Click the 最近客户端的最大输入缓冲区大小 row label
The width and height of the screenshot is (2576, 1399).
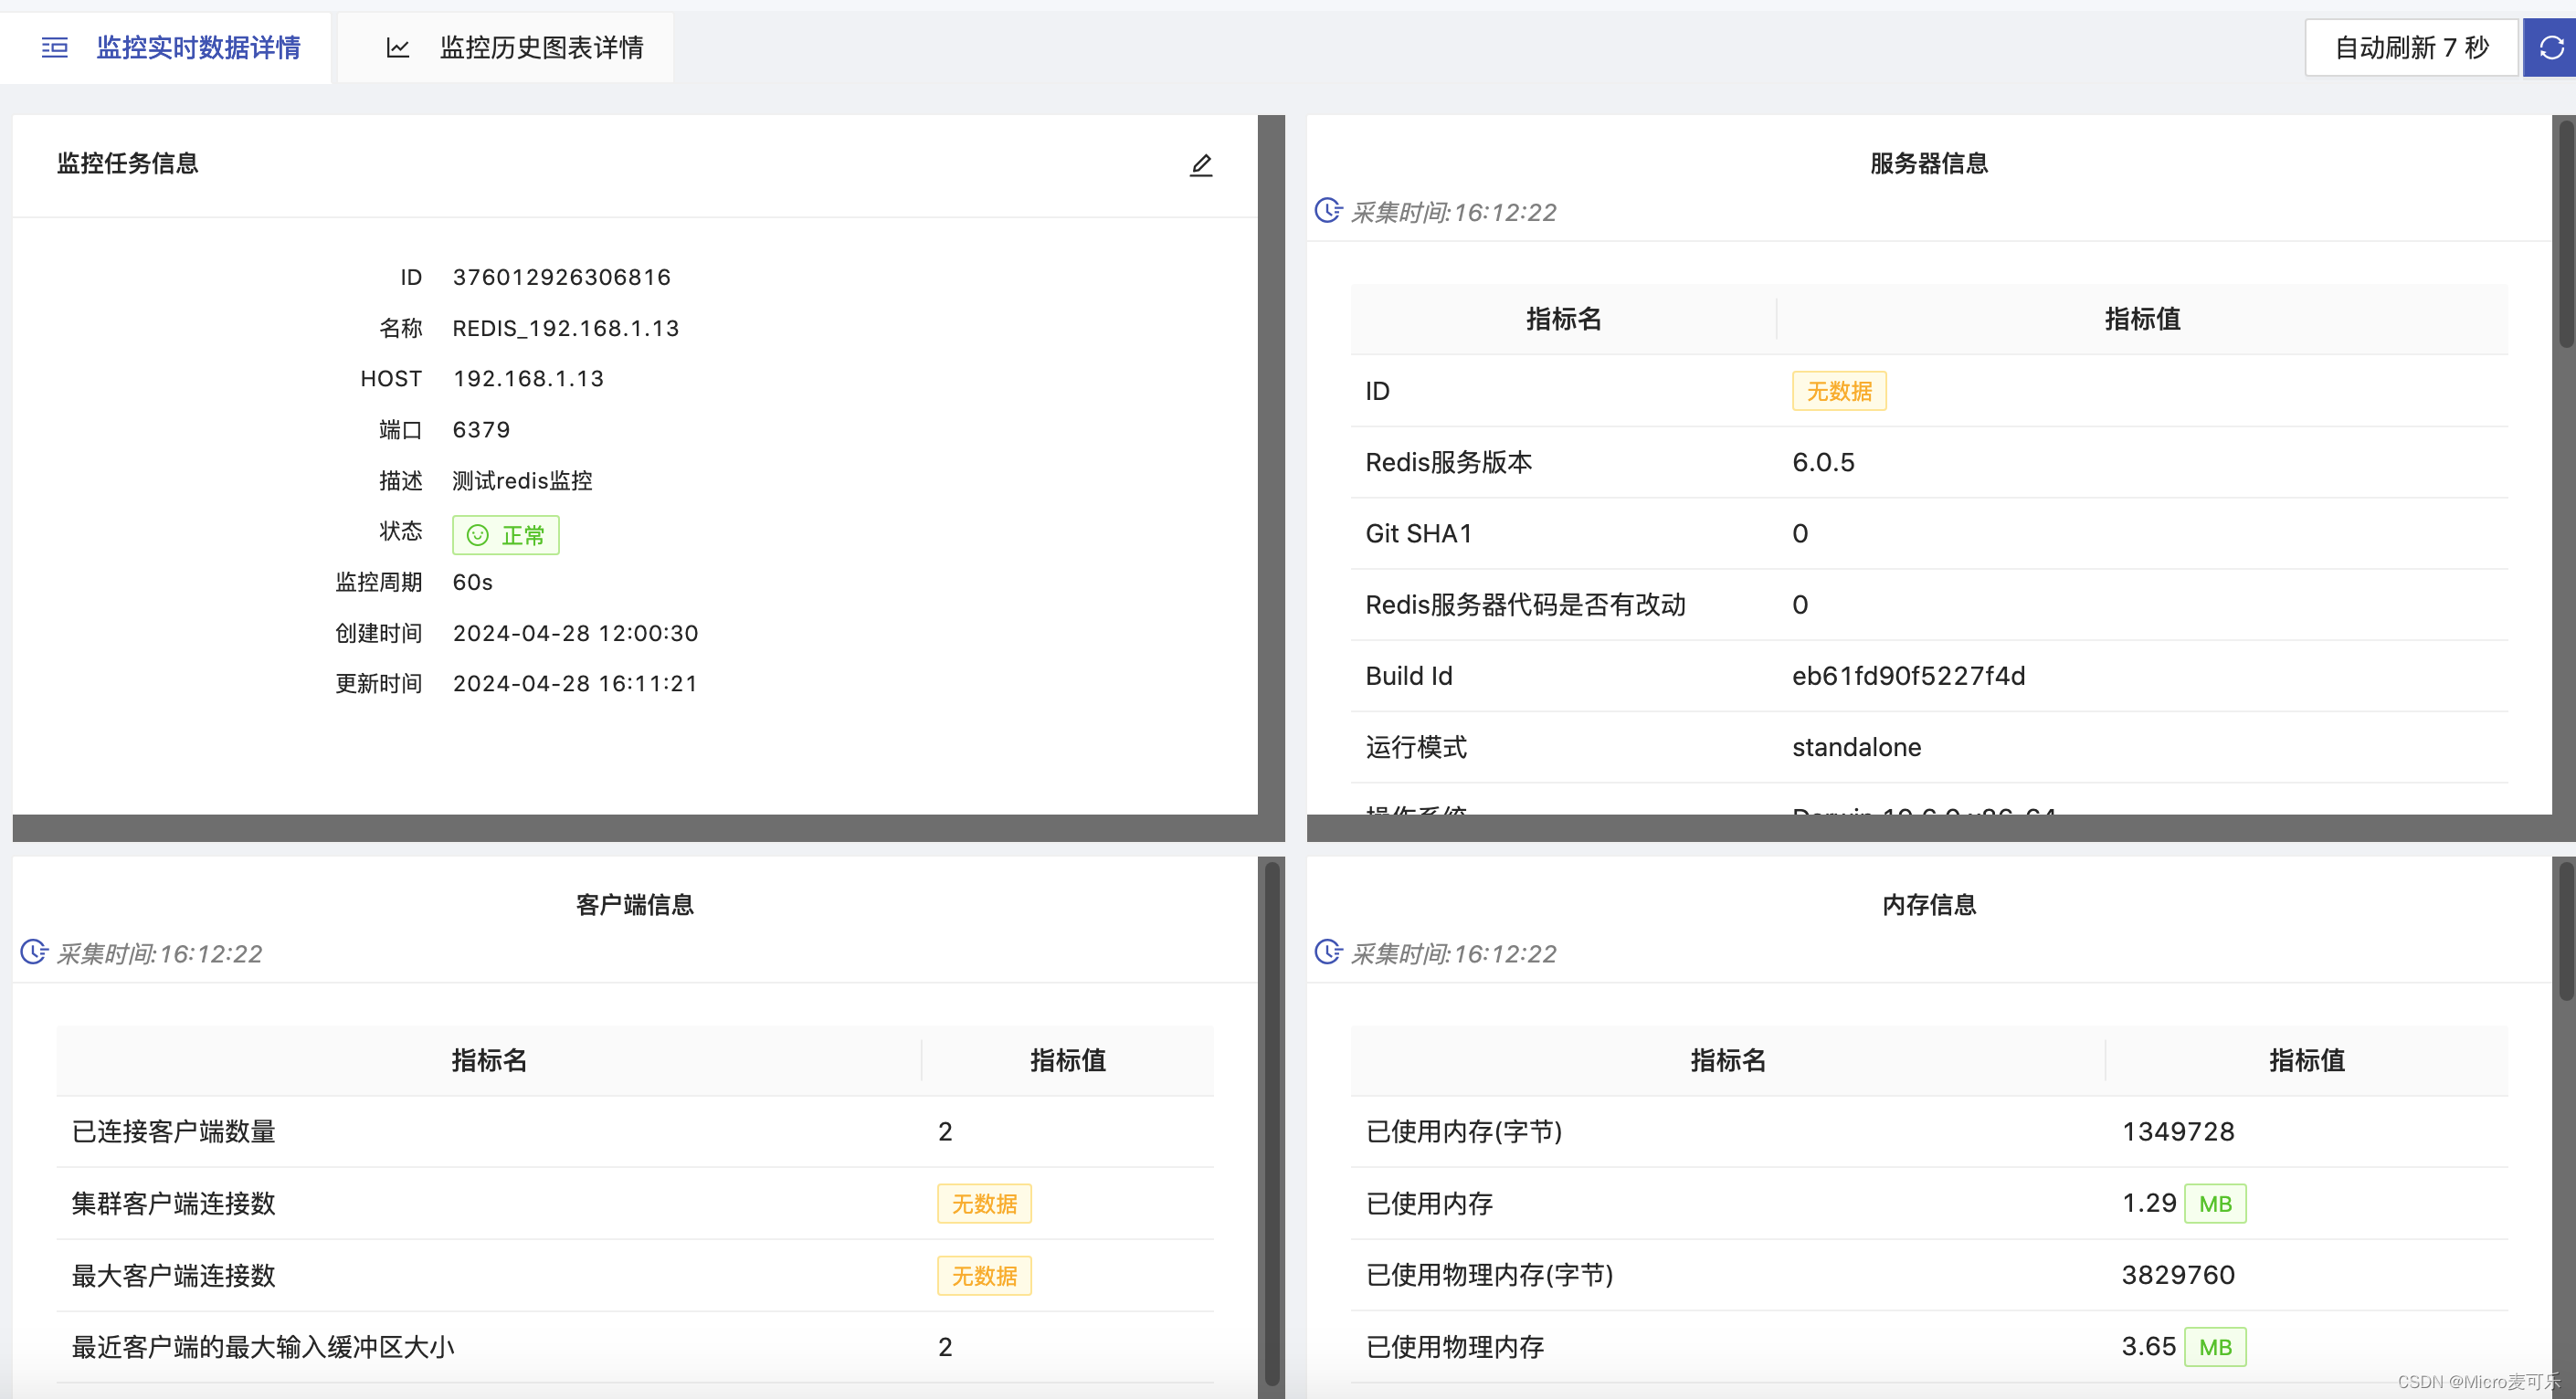(x=263, y=1348)
